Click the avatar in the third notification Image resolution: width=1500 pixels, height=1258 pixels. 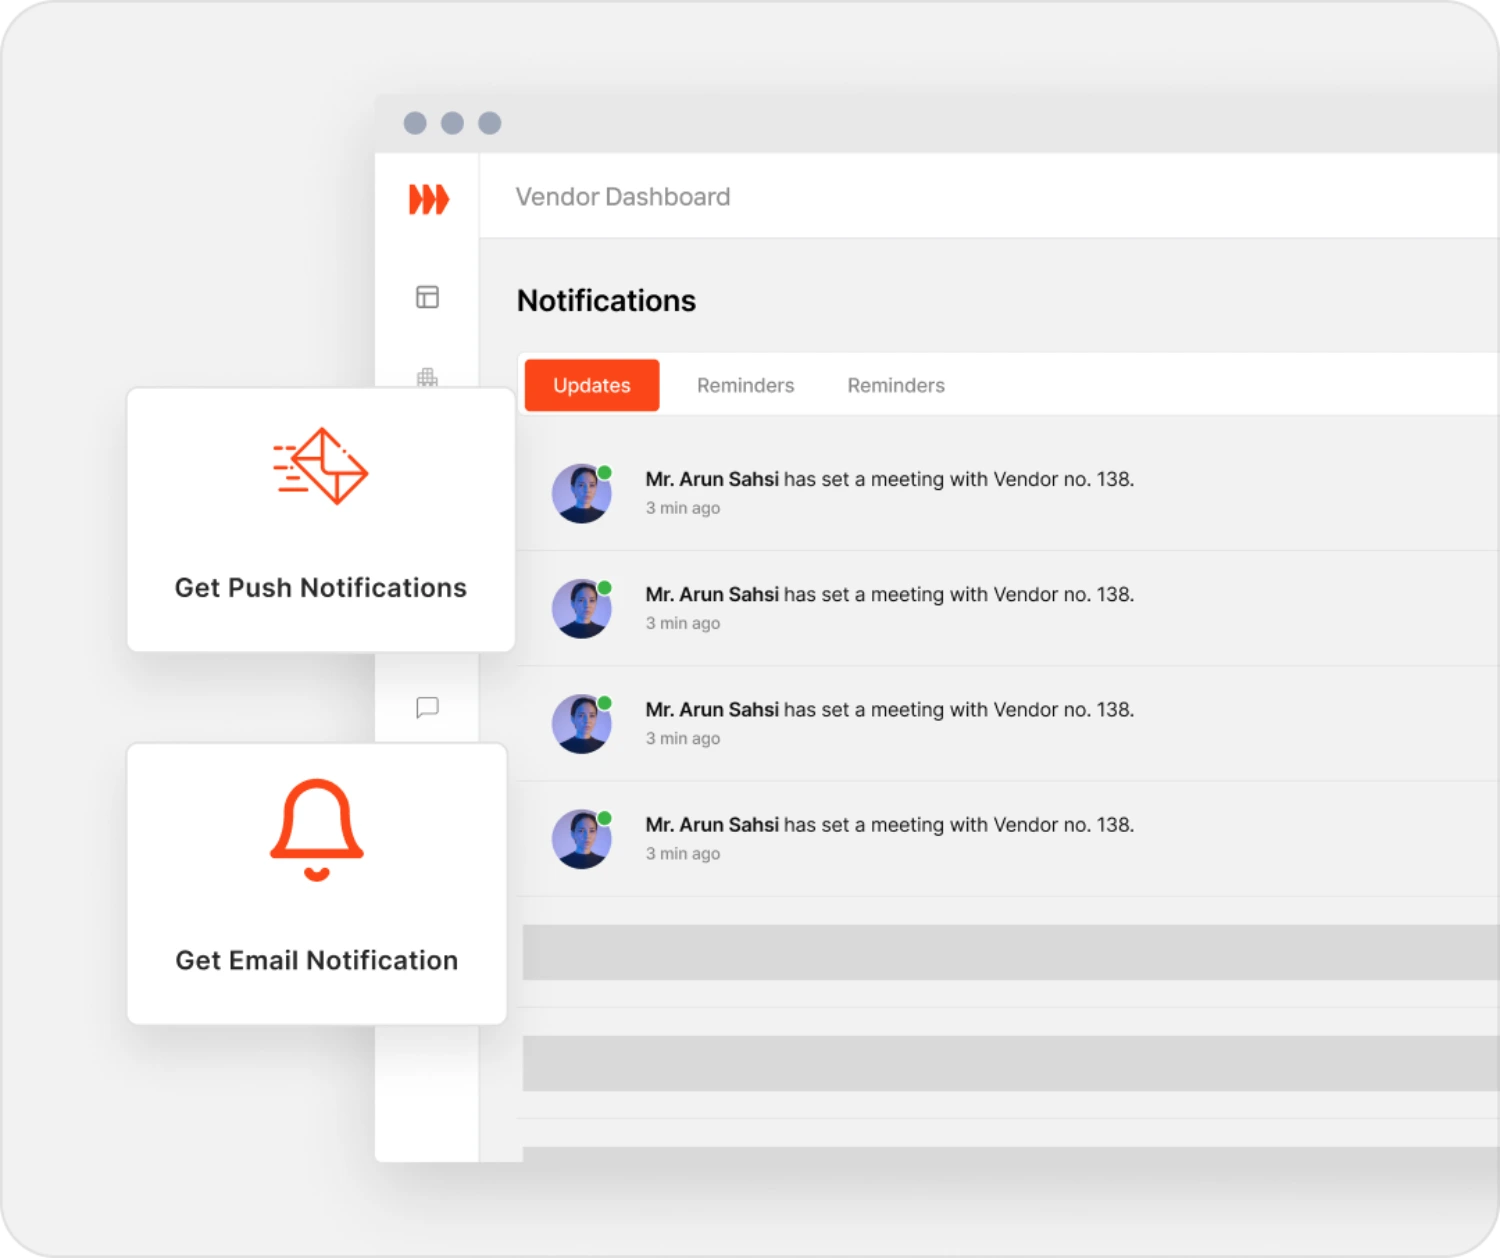(582, 723)
